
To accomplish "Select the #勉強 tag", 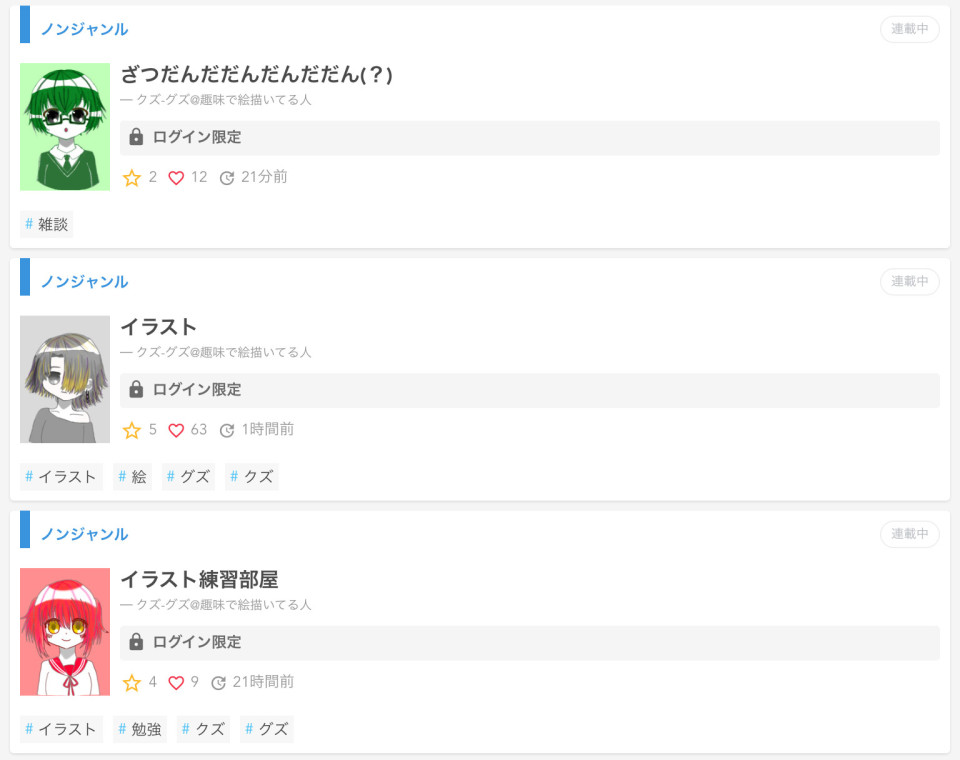I will pyautogui.click(x=140, y=729).
